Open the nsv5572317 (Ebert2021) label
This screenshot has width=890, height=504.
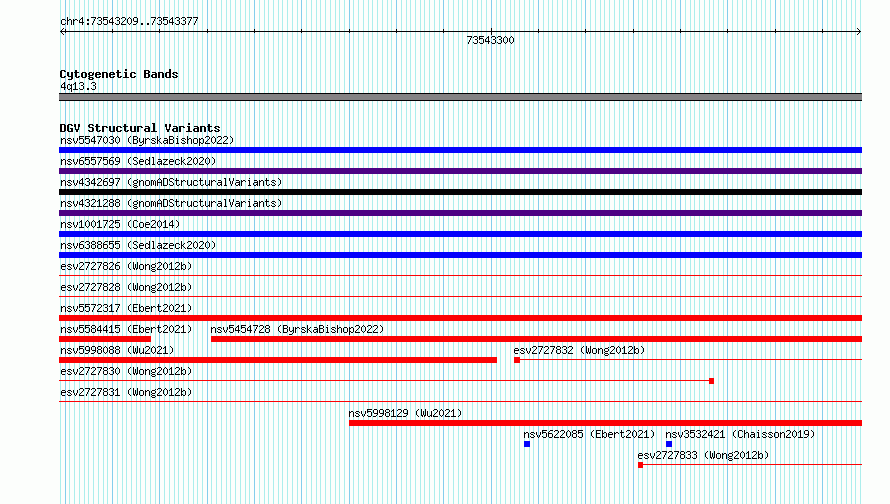(x=126, y=308)
